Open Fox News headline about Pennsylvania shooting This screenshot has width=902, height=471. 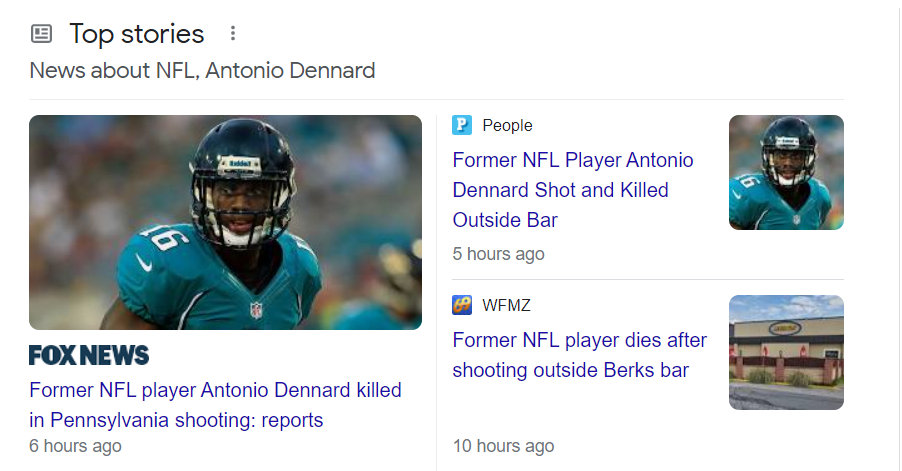pyautogui.click(x=215, y=405)
